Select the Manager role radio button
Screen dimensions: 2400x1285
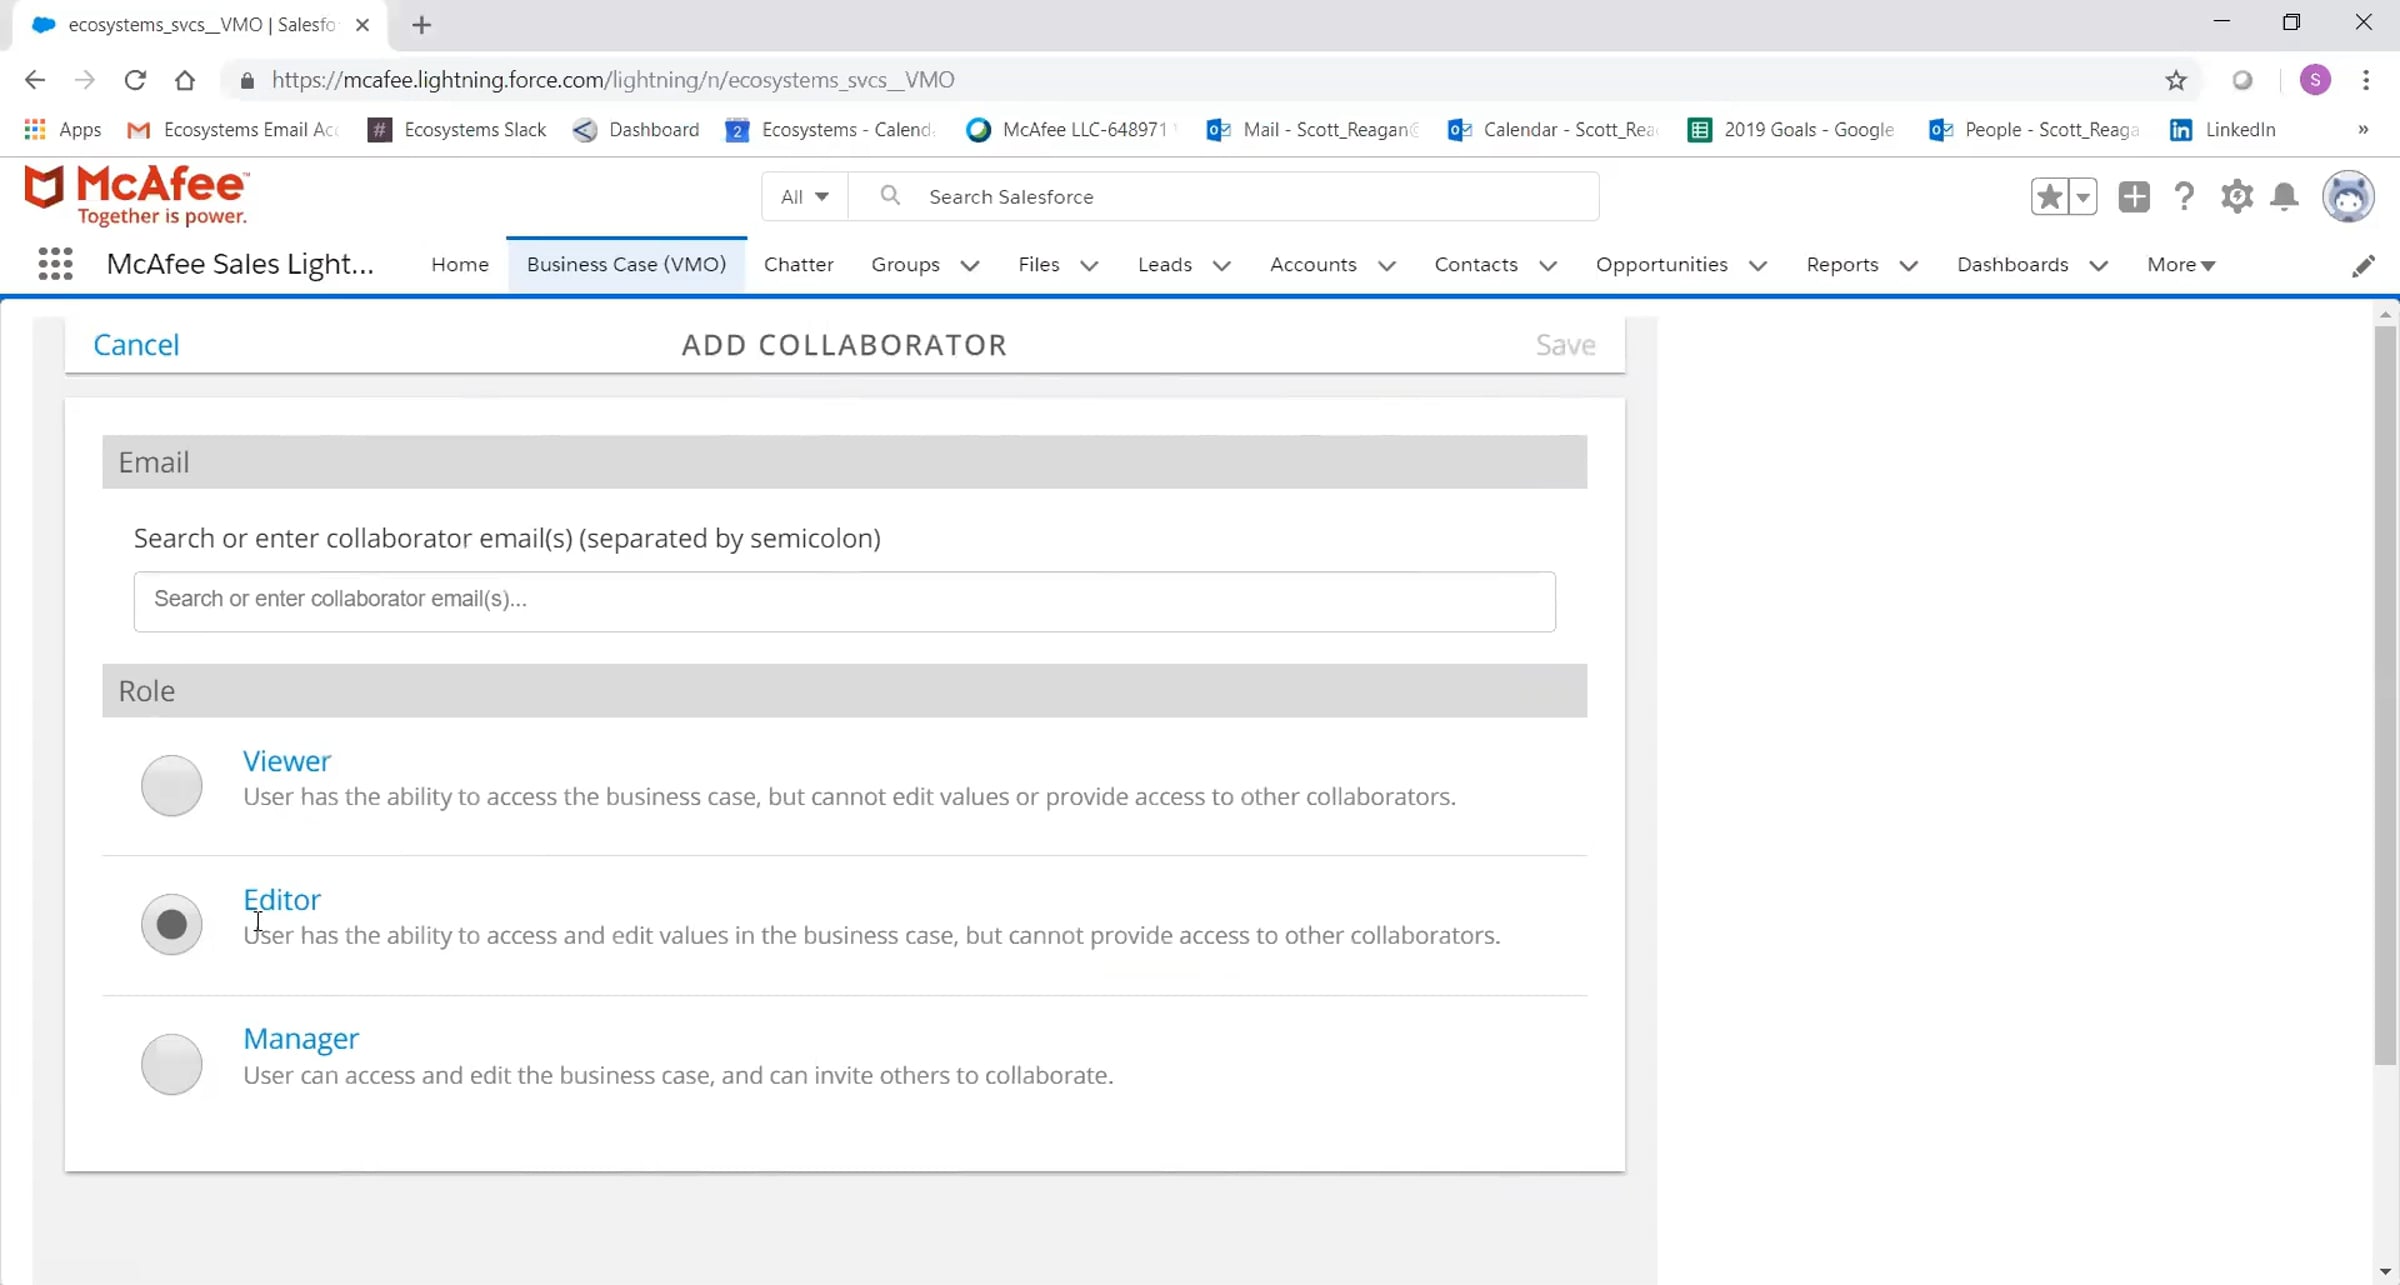pos(172,1063)
